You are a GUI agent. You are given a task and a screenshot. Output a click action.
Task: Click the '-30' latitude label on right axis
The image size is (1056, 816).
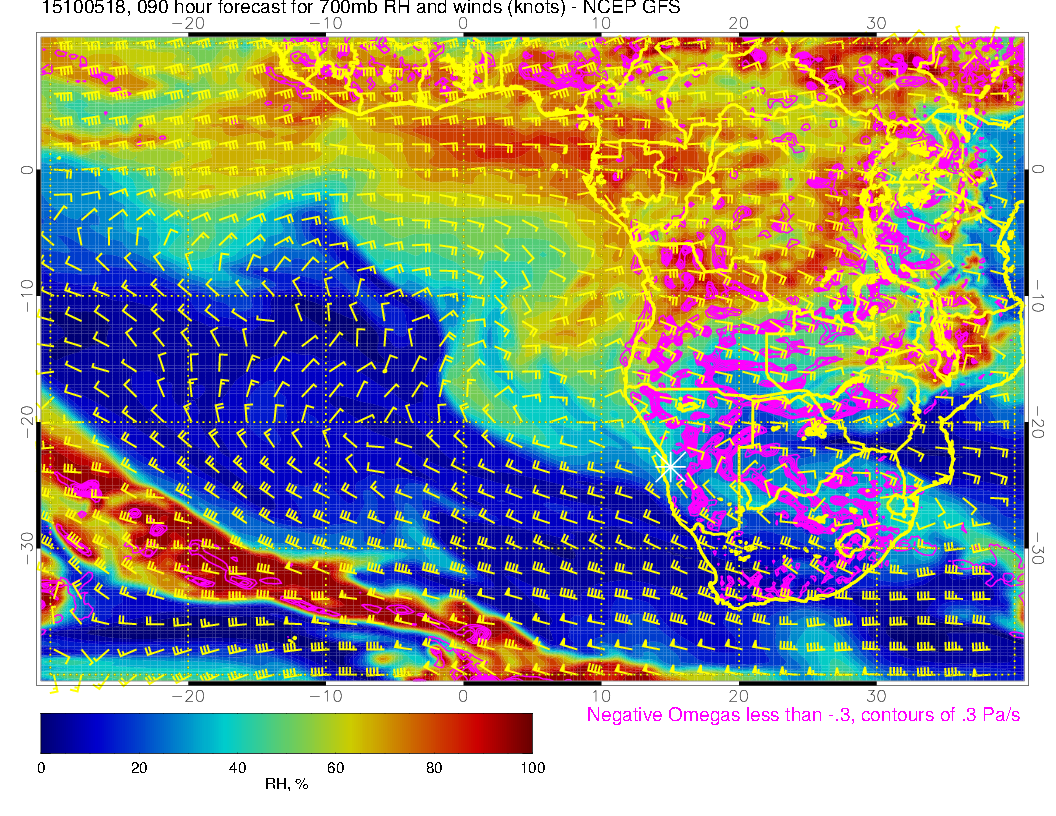tap(1037, 547)
